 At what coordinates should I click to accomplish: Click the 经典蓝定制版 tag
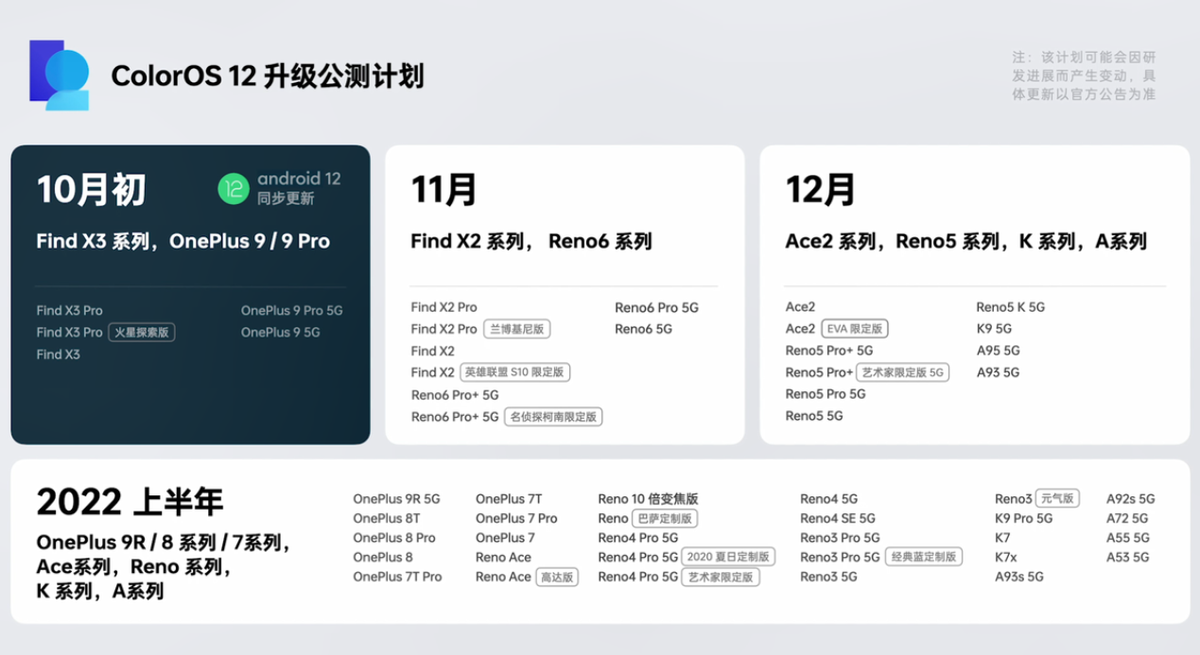coord(923,557)
